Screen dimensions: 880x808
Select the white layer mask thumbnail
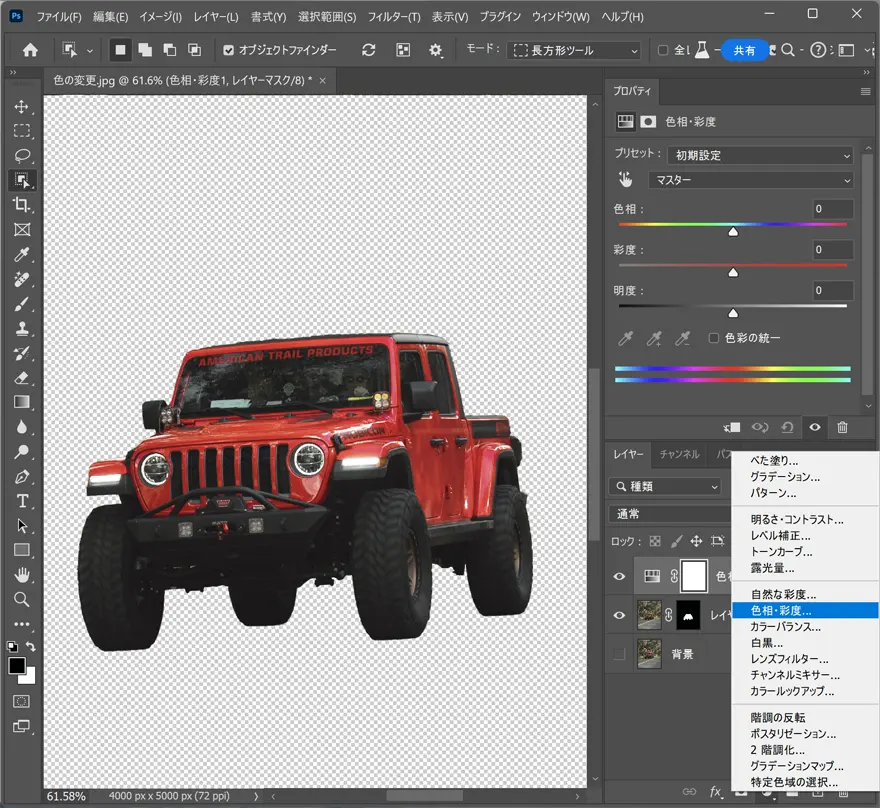(694, 576)
